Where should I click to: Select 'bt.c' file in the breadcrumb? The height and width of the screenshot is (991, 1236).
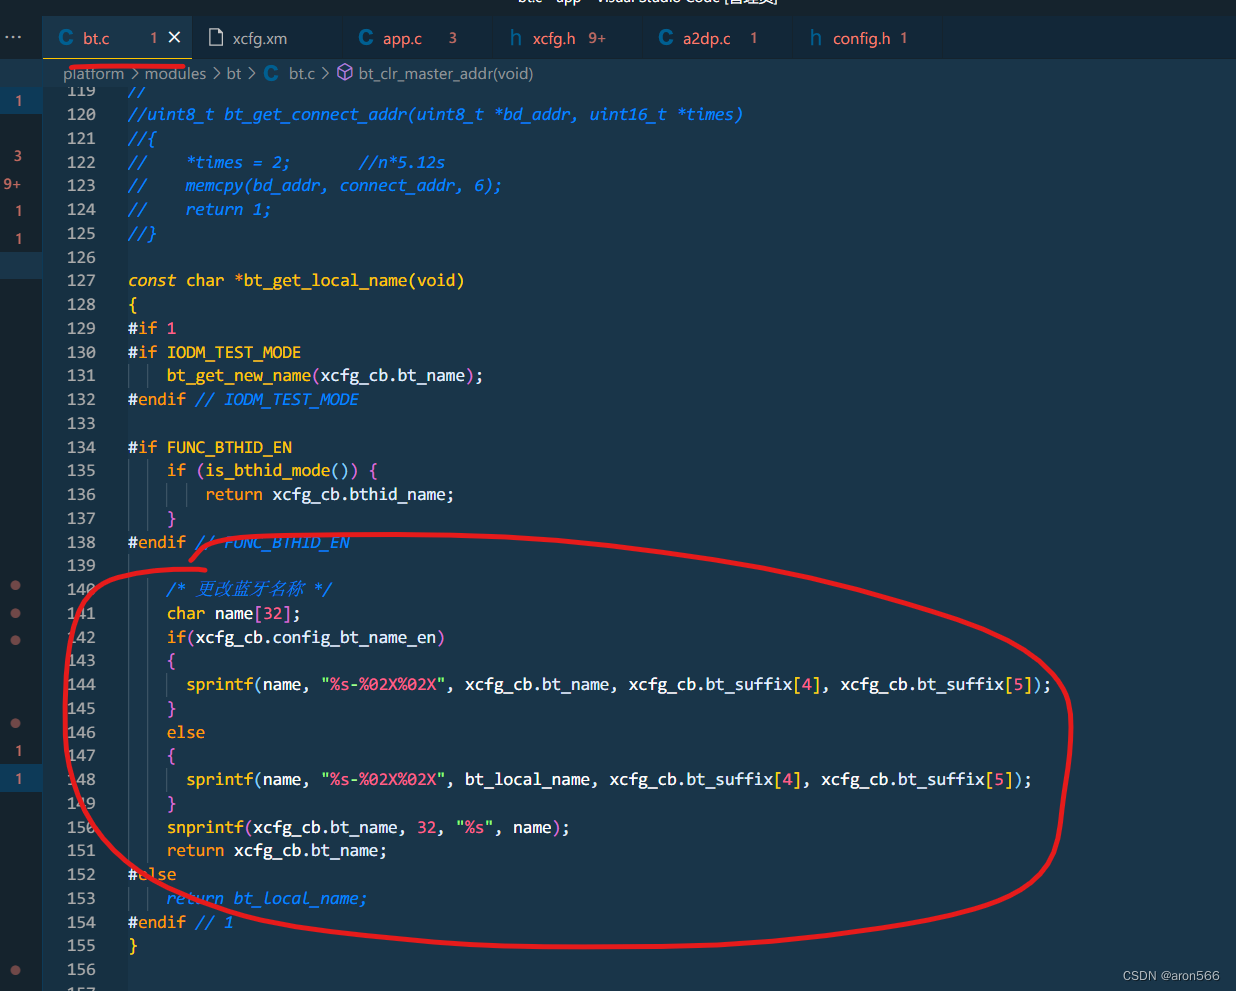[x=302, y=74]
